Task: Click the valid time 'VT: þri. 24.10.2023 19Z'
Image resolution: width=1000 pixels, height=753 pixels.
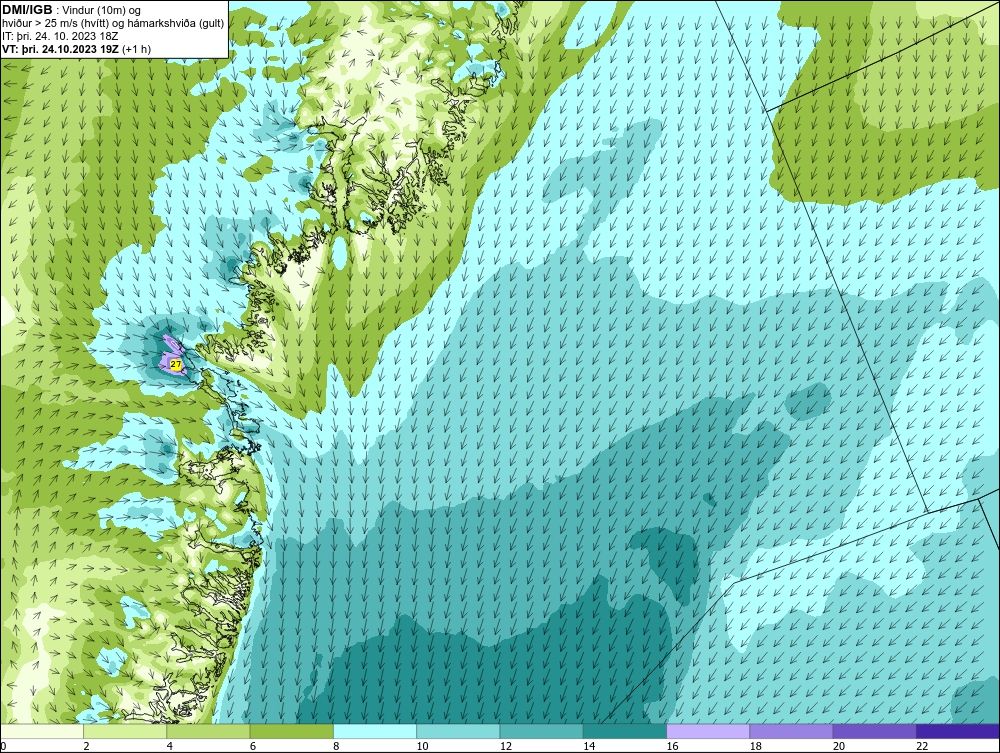Action: (60, 49)
